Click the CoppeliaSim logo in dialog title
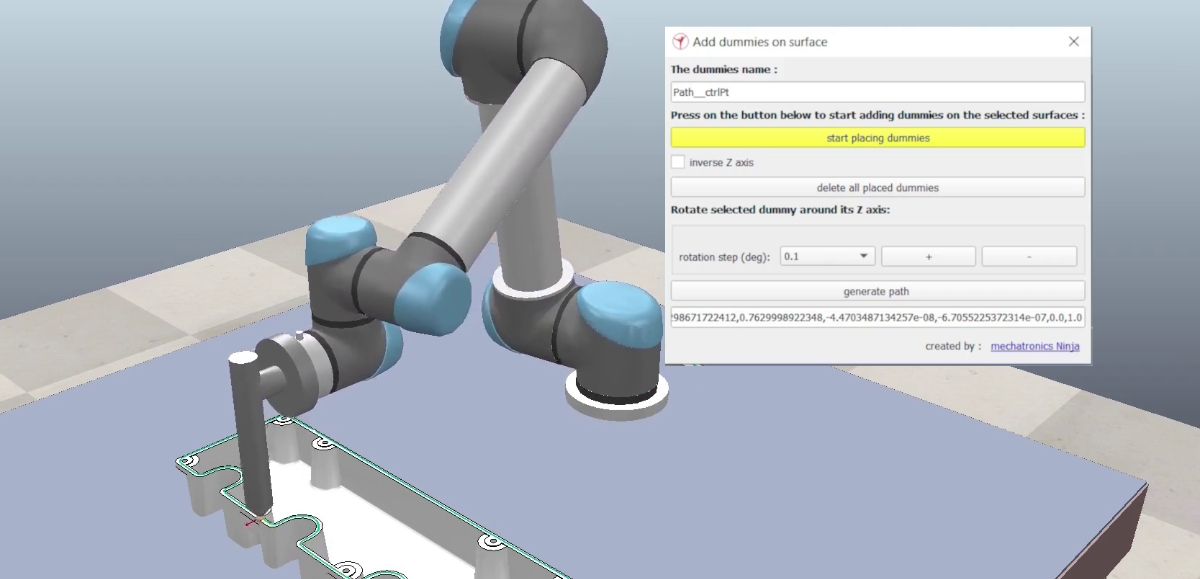 (x=680, y=42)
